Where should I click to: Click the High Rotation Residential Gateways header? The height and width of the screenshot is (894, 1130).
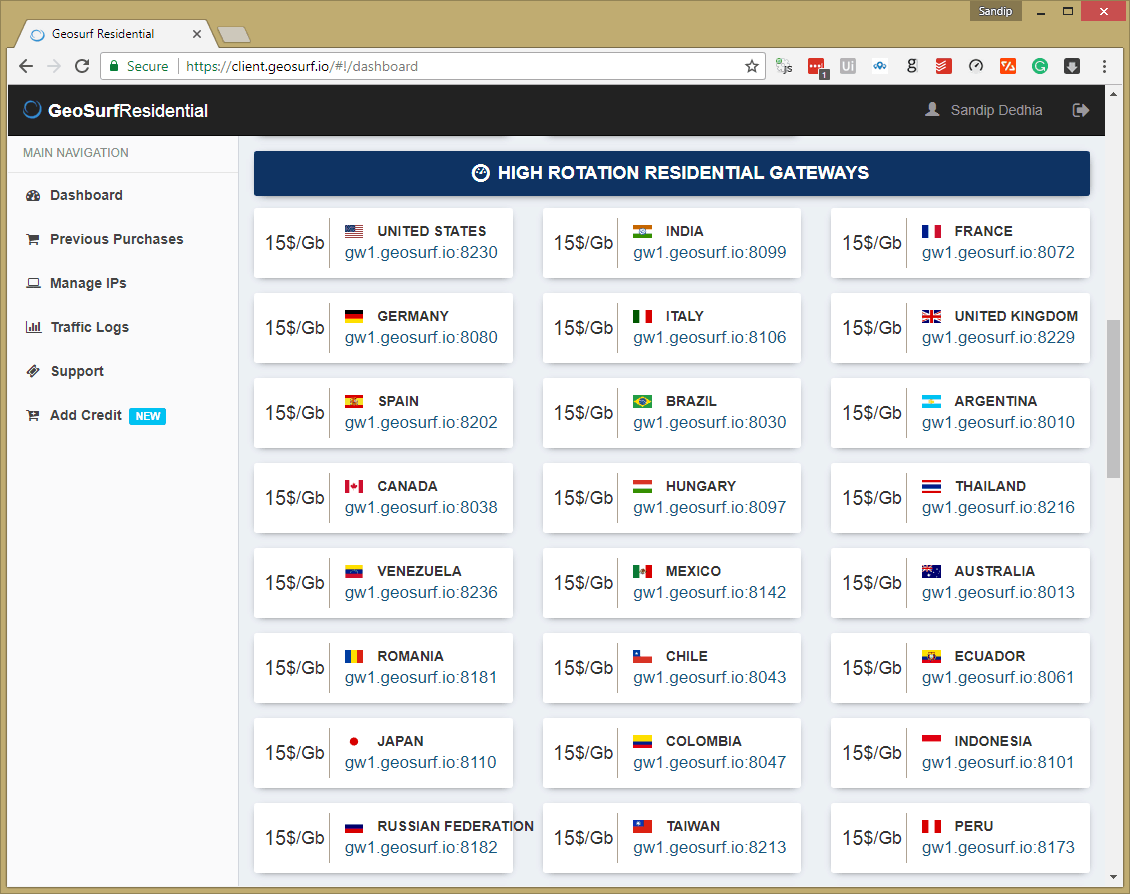pyautogui.click(x=672, y=173)
